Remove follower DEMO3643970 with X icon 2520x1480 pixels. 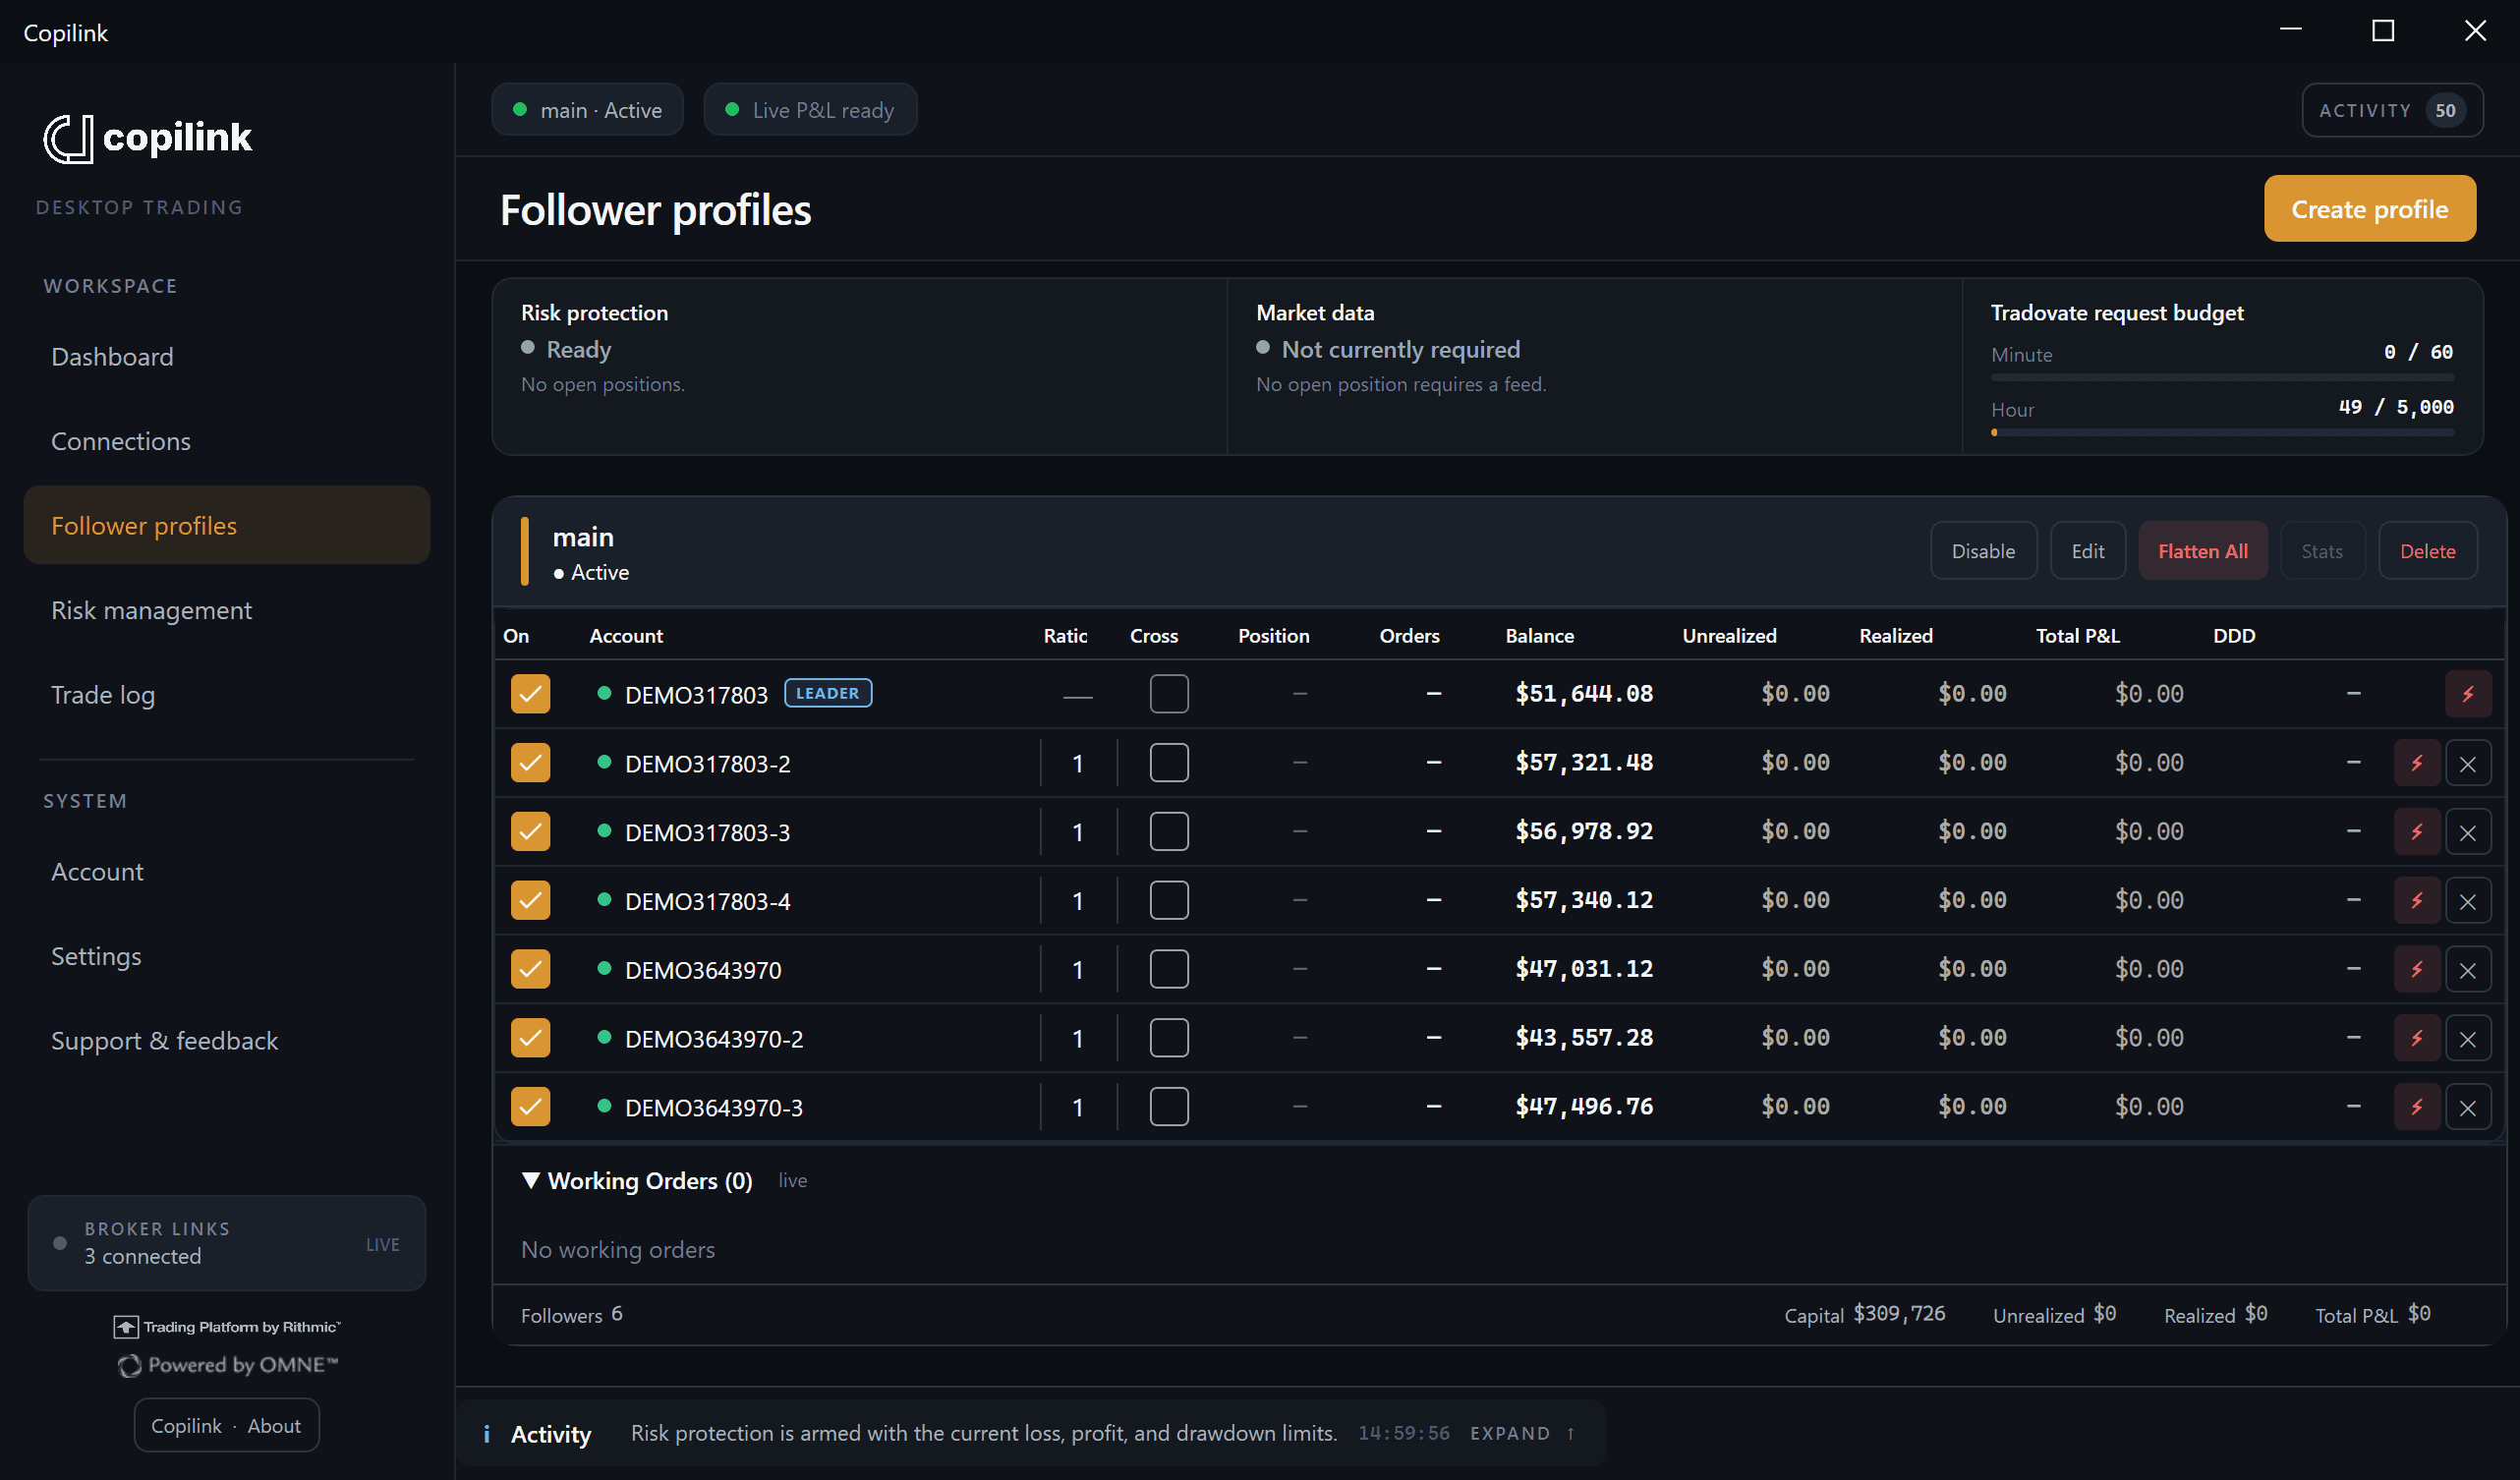pos(2467,970)
